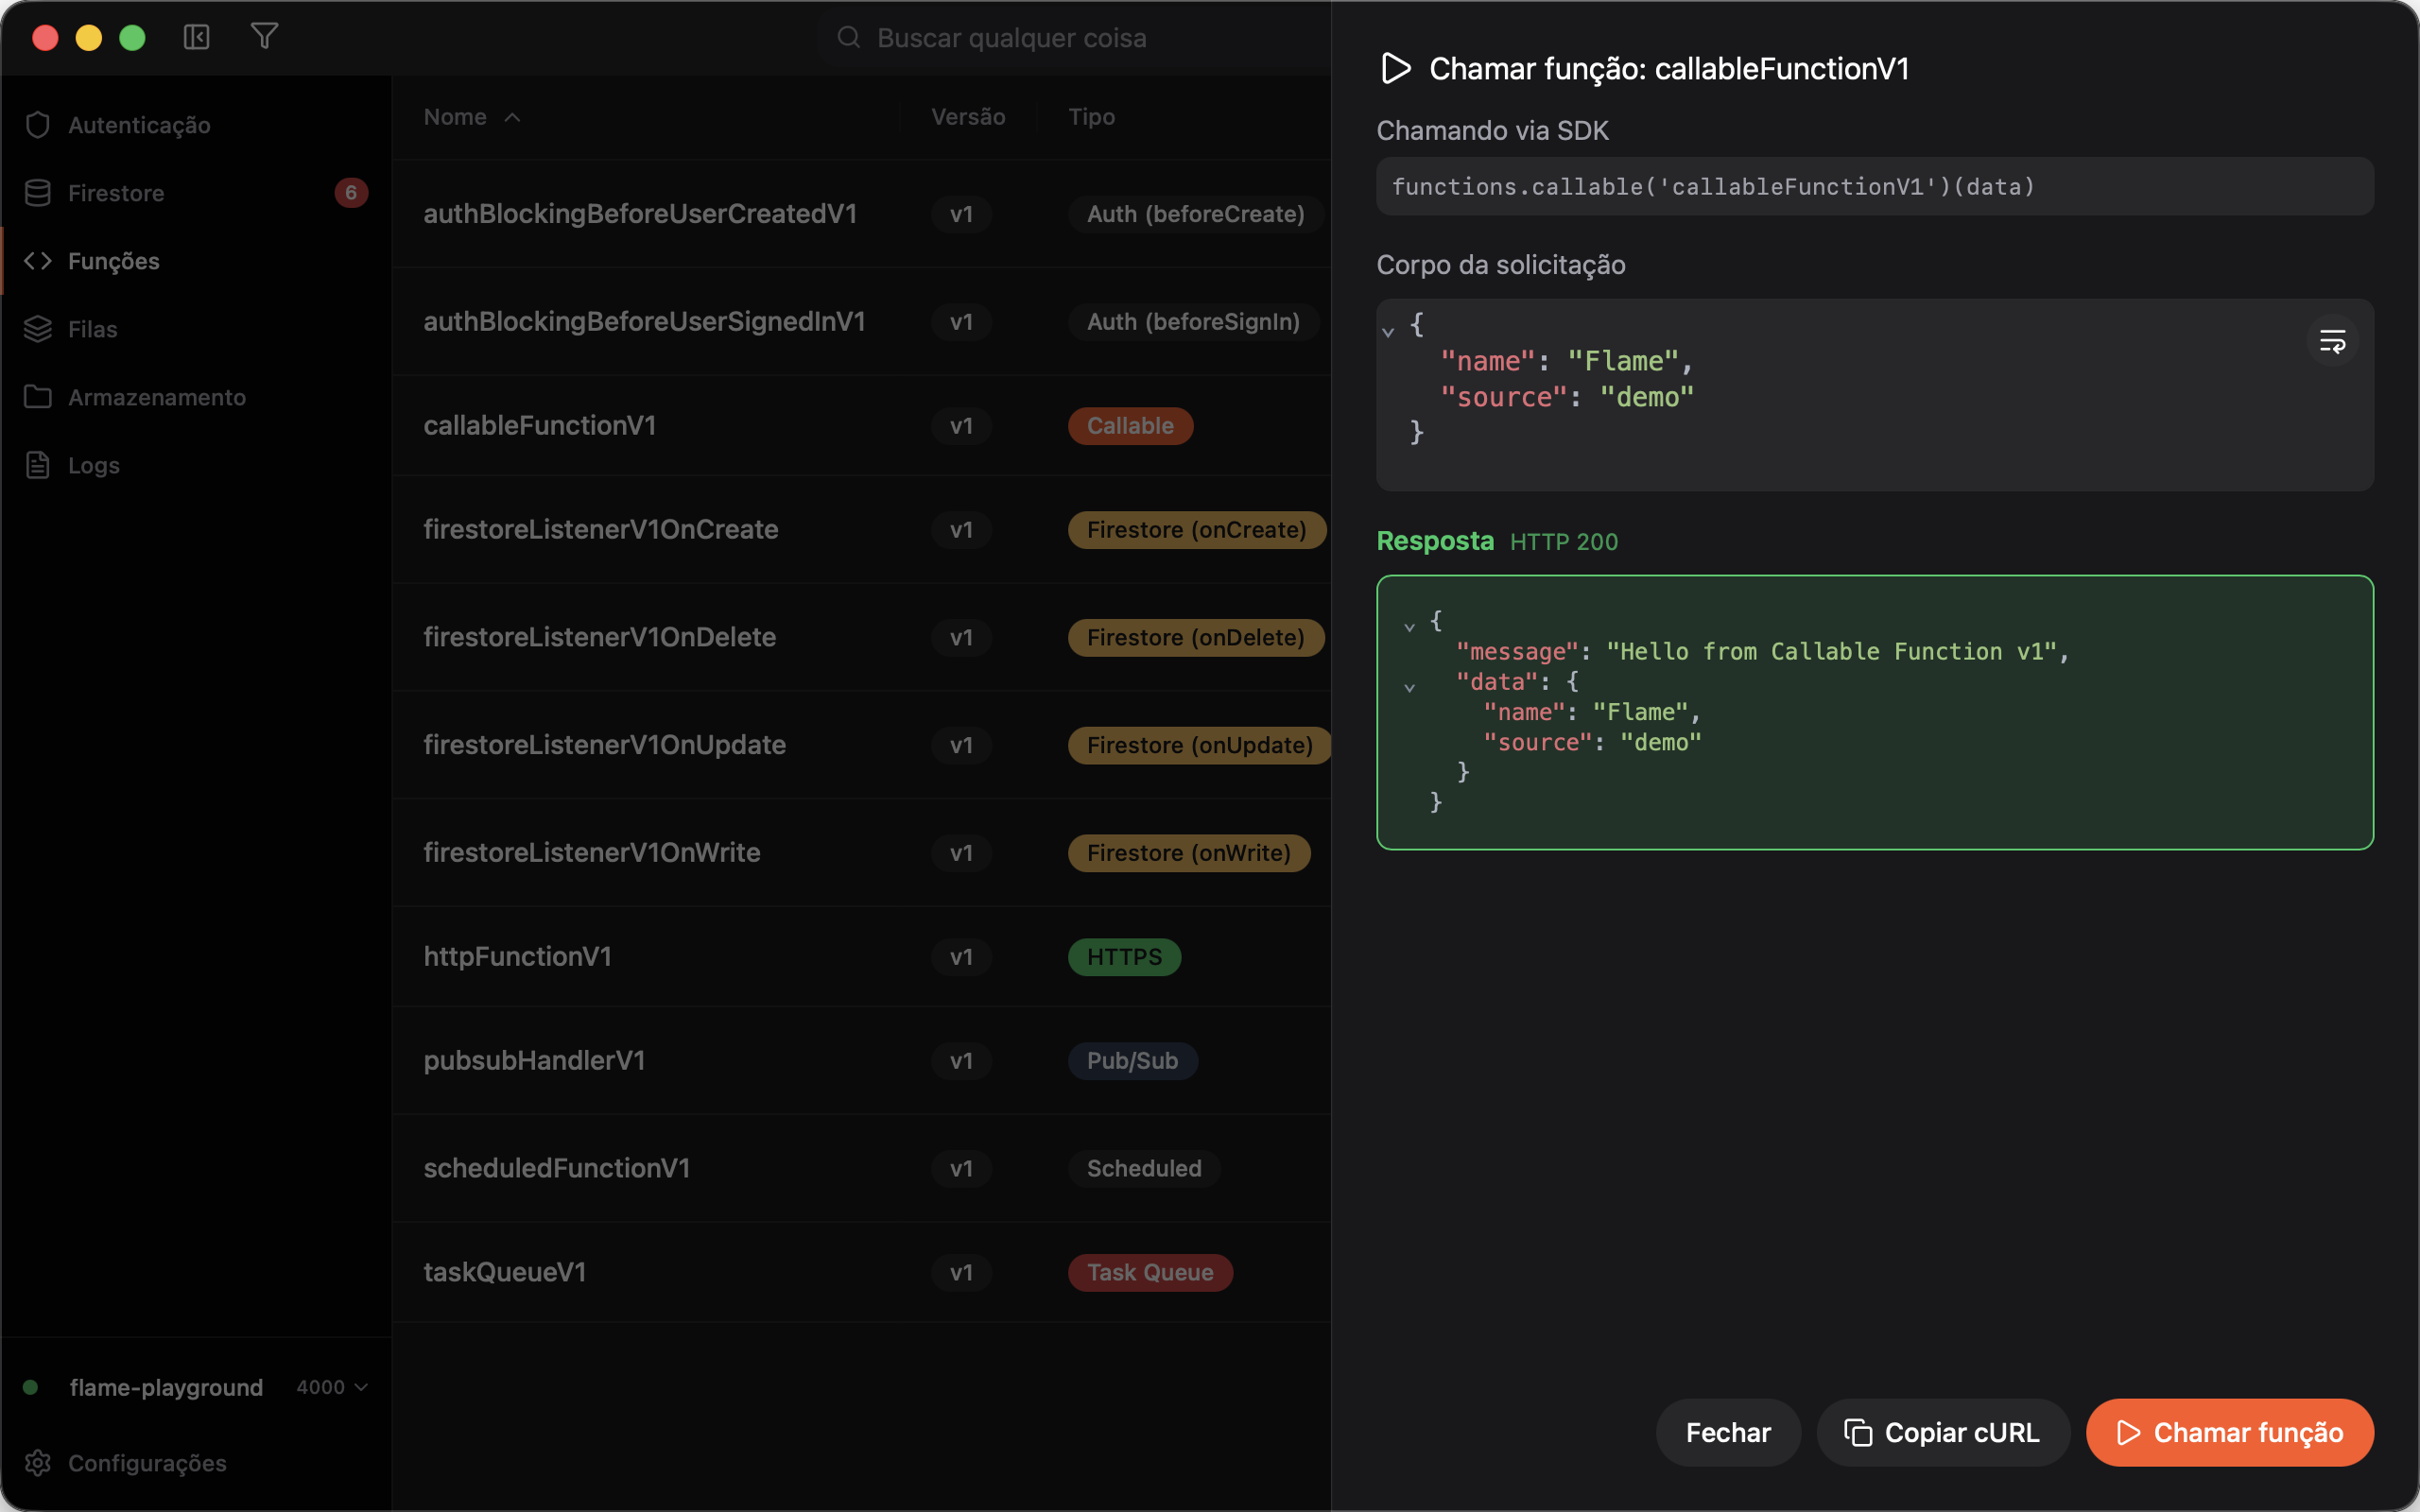Open Armazenamento folder icon
Image resolution: width=2420 pixels, height=1512 pixels.
point(38,397)
